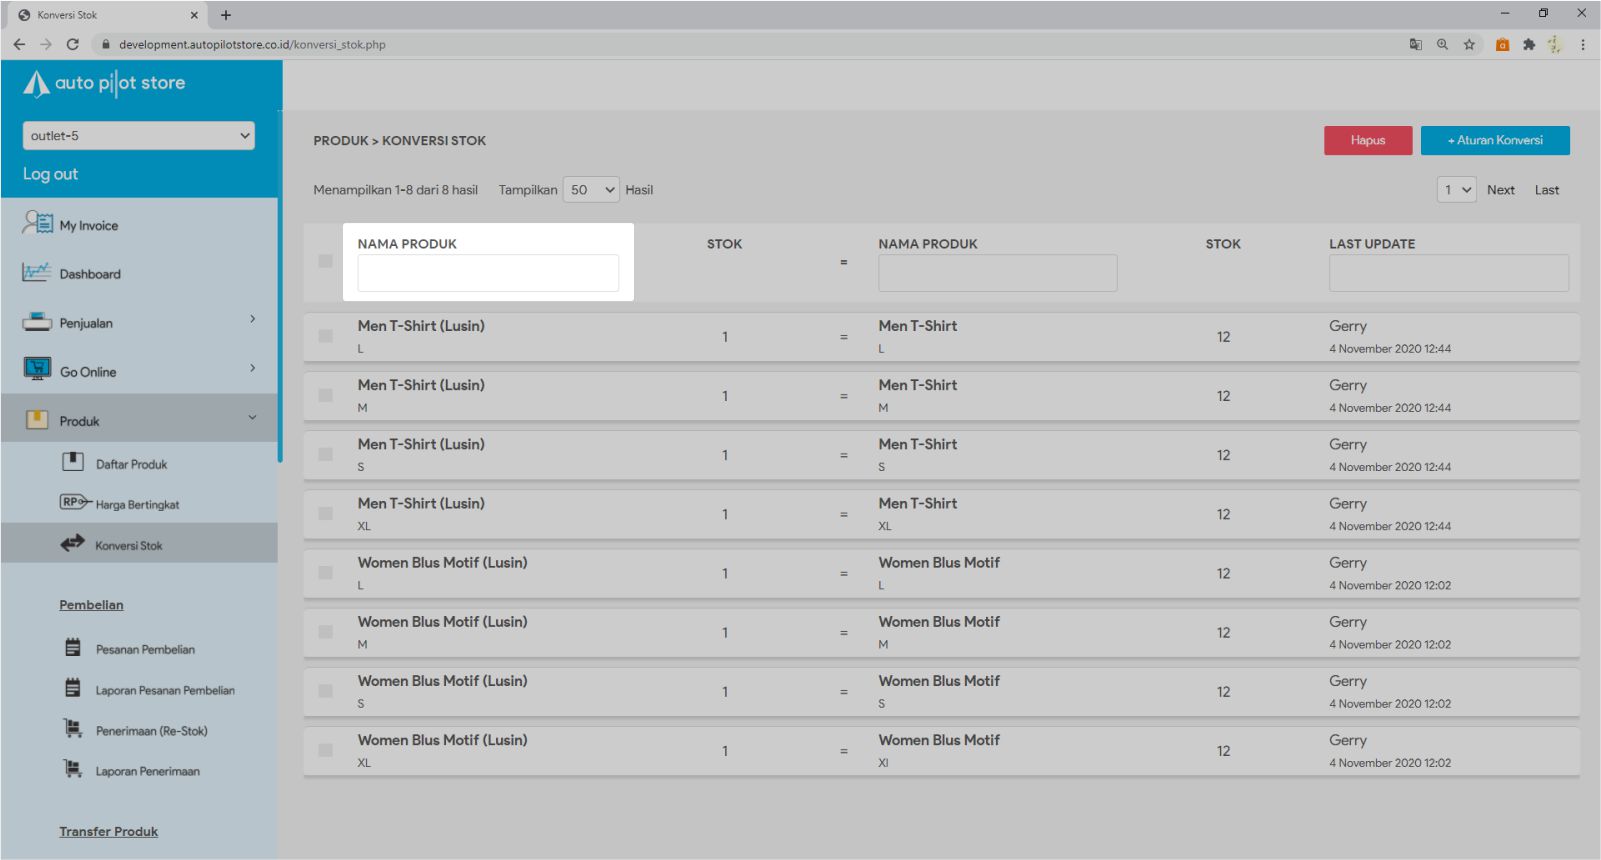Screen dimensions: 1601x860
Task: Select the Women Blus Motif (Lusin) XL checkbox
Action: pos(325,750)
